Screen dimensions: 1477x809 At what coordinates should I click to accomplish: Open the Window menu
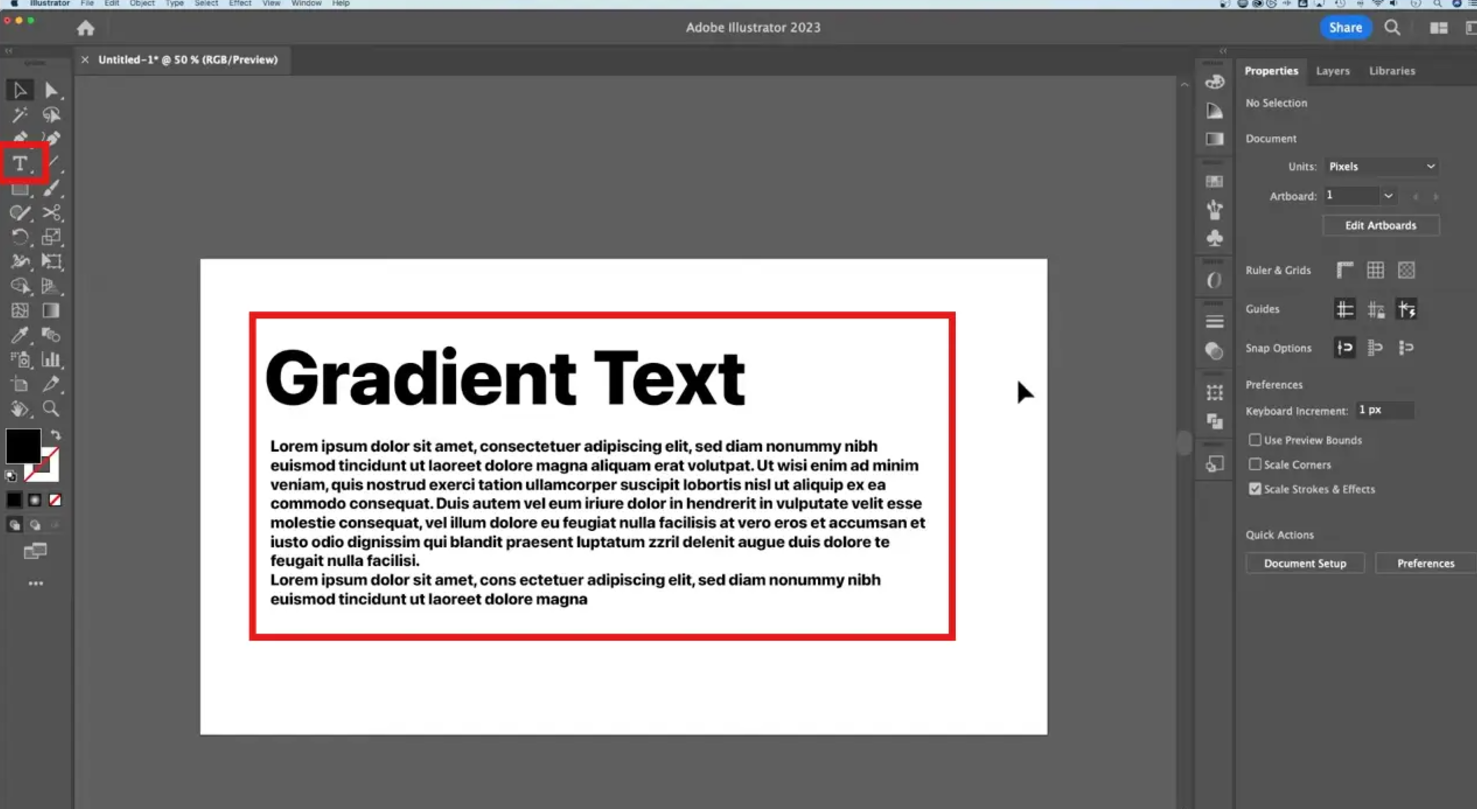coord(305,4)
